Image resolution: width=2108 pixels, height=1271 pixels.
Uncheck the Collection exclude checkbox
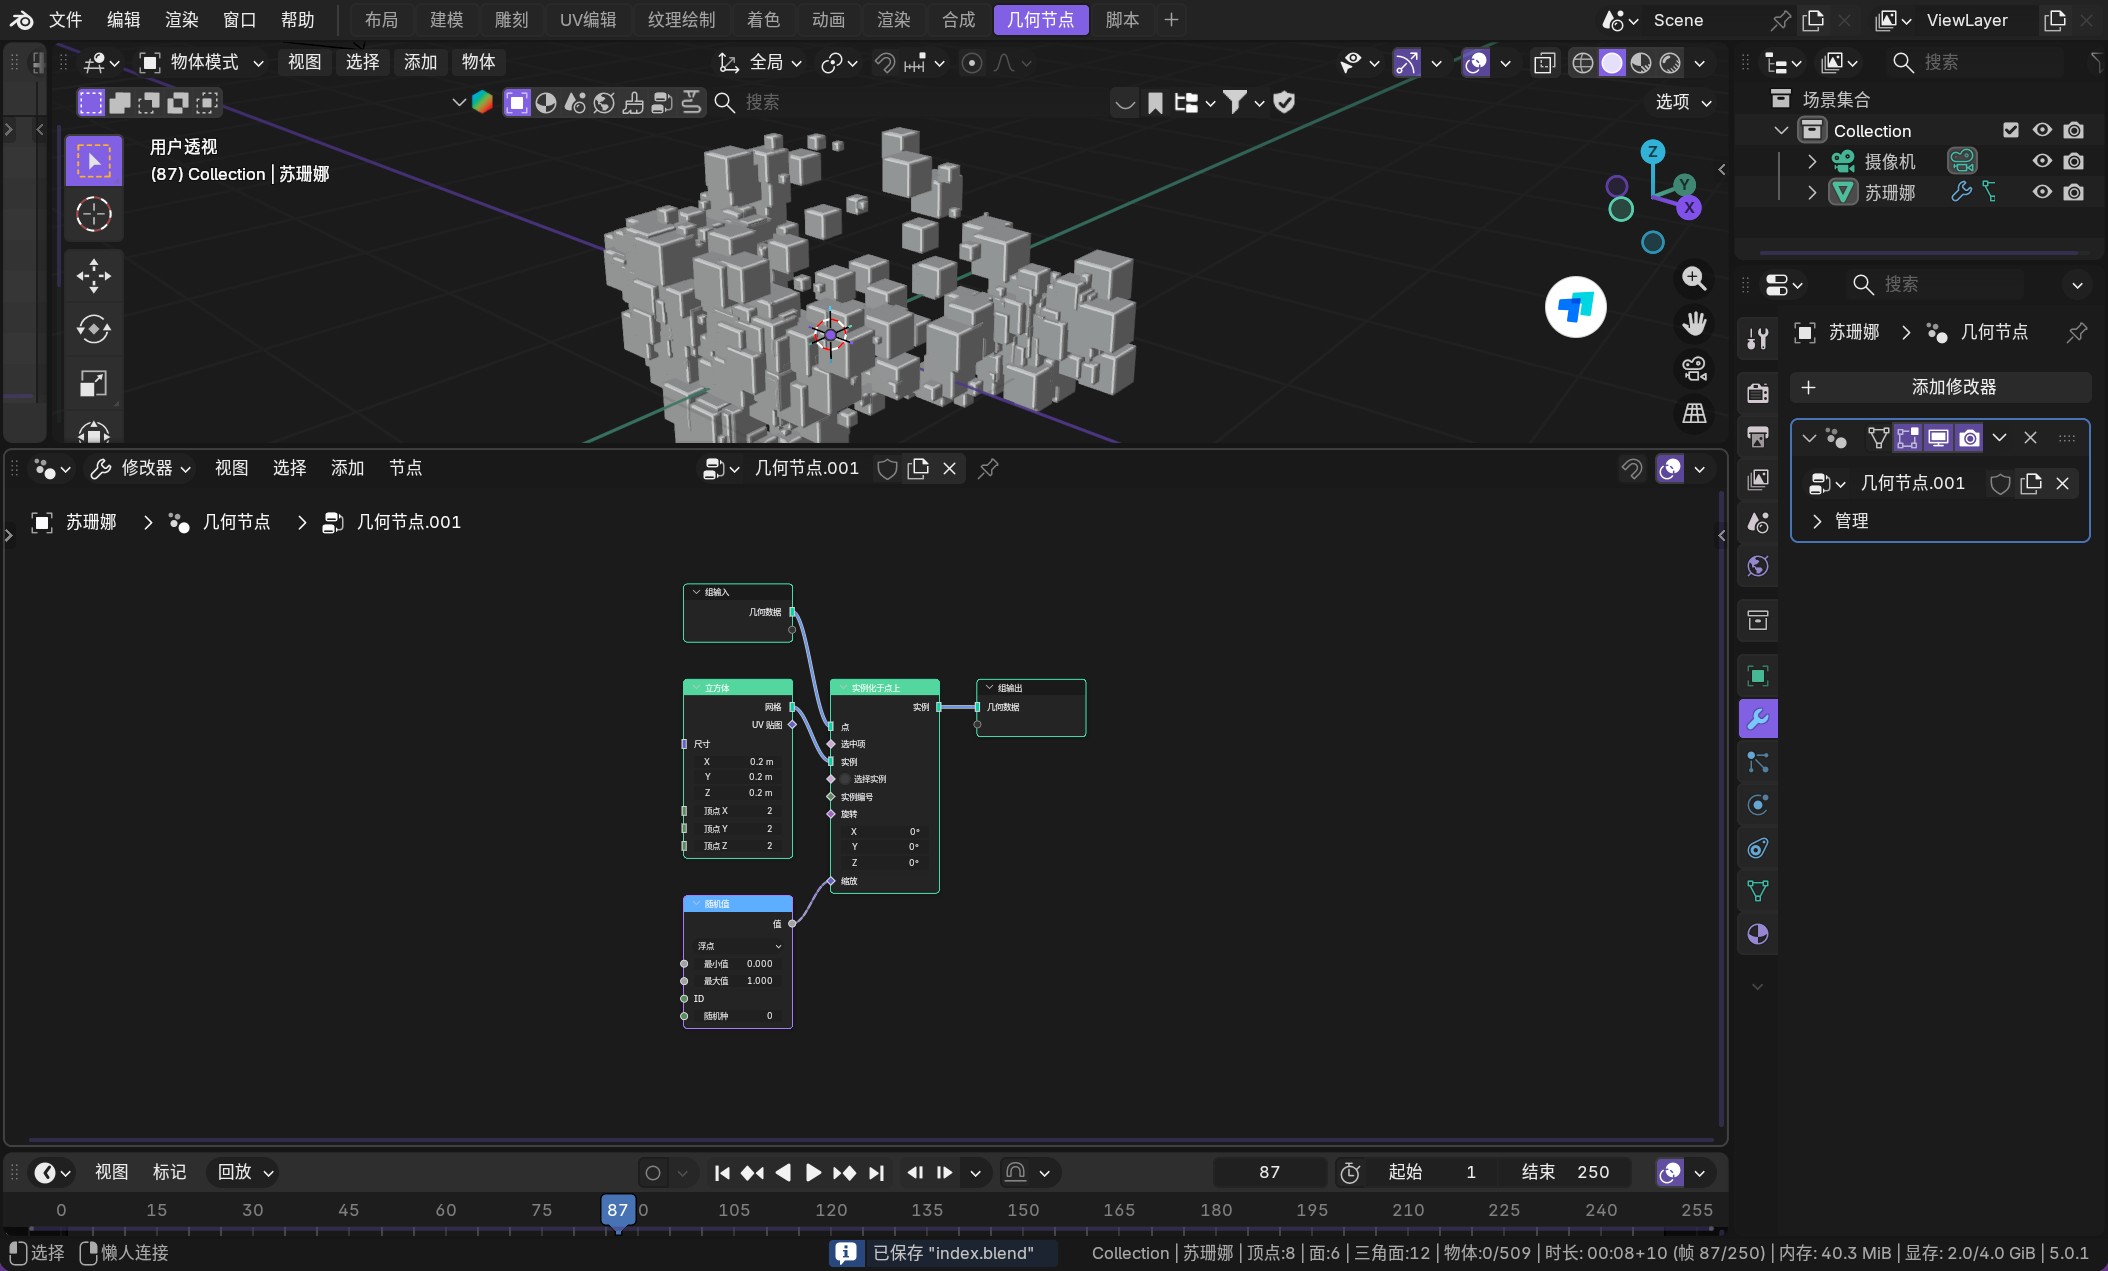point(2011,130)
